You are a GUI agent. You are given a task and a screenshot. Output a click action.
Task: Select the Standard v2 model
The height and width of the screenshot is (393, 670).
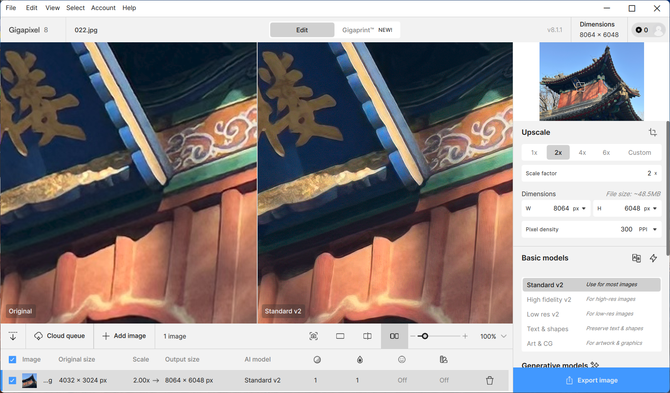tap(591, 285)
